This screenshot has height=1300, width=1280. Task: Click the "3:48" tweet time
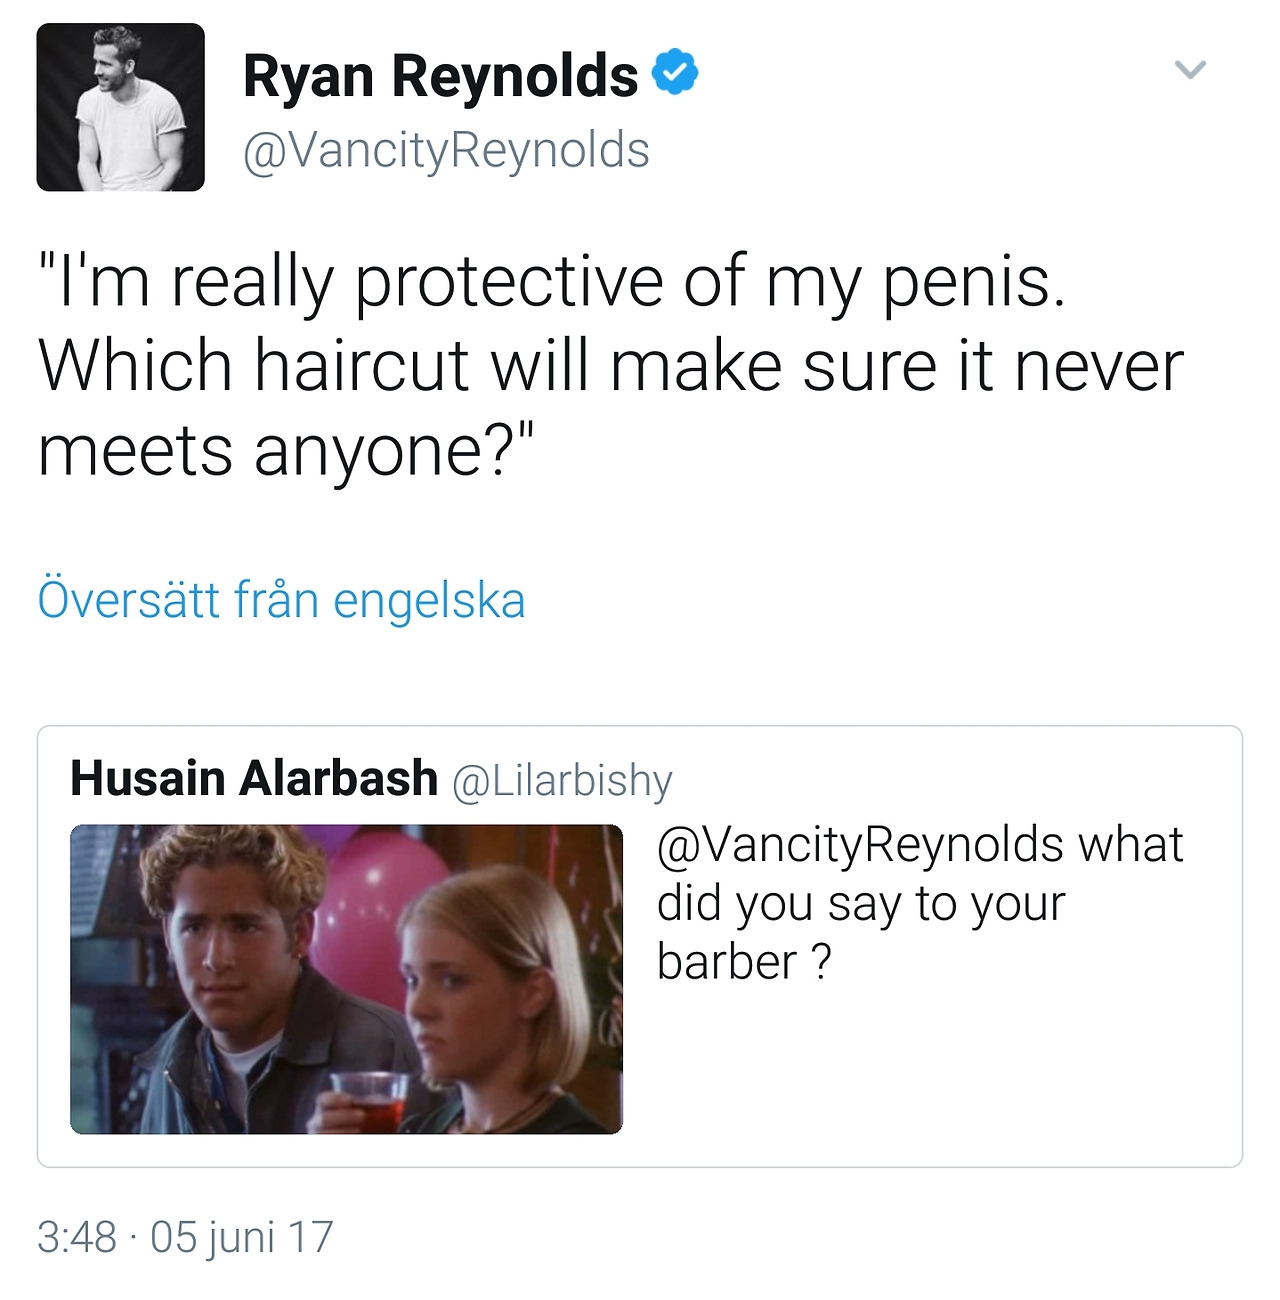[x=77, y=1237]
